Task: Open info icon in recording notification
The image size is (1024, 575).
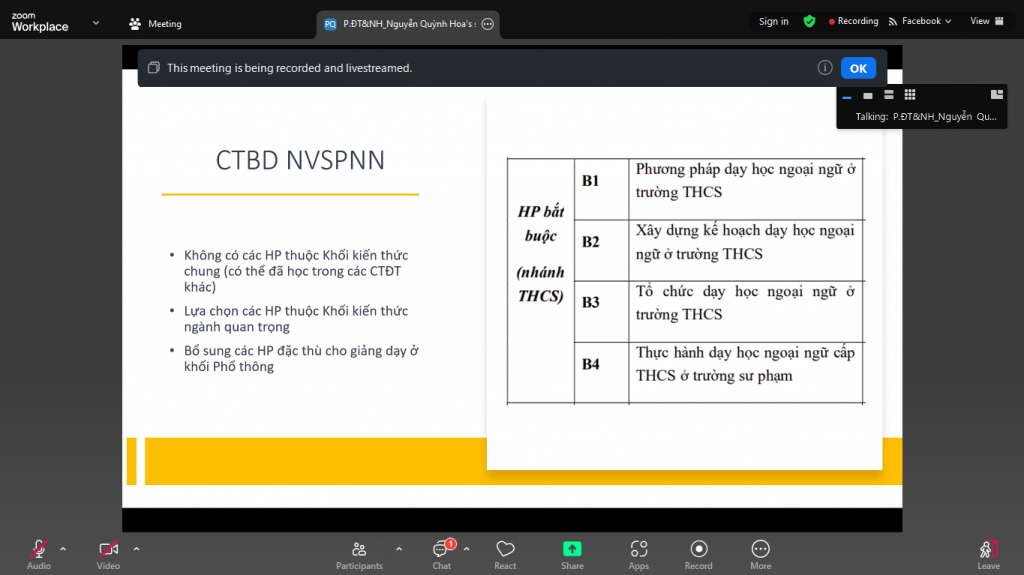Action: coord(825,68)
